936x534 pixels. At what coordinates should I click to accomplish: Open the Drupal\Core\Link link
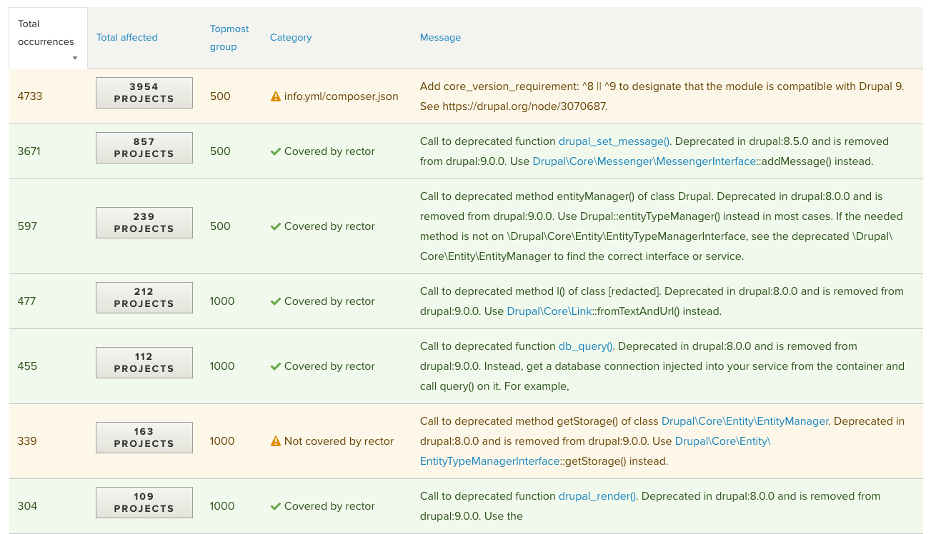tap(549, 311)
